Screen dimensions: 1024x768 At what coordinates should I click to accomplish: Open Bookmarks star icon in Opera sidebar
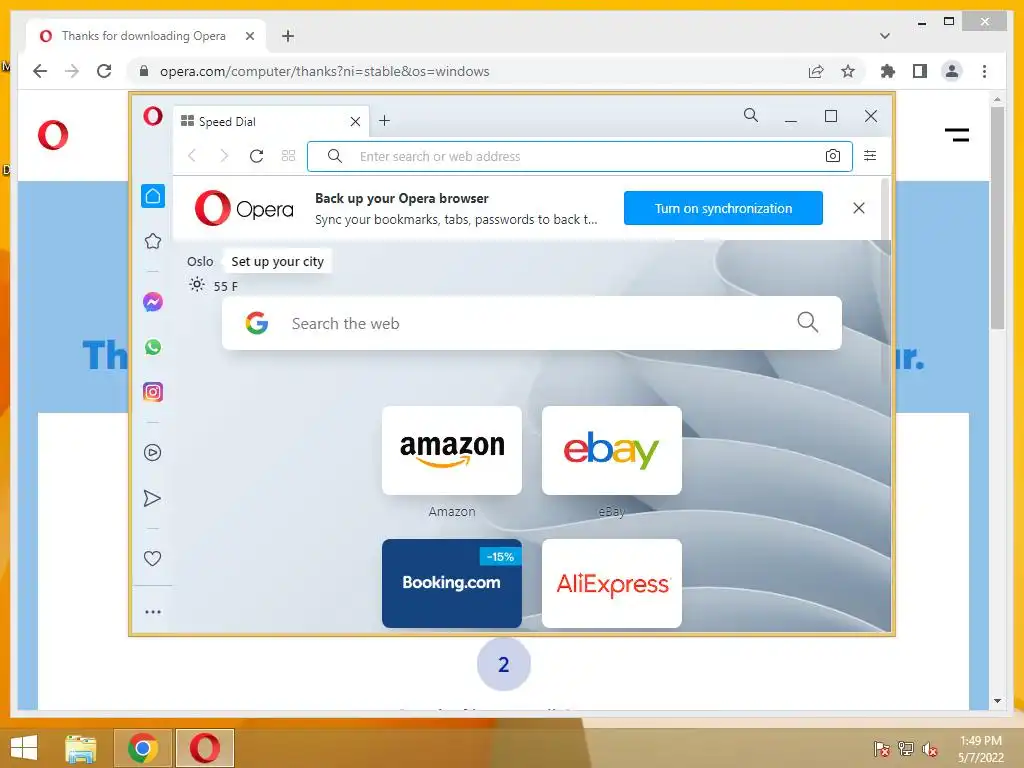(x=153, y=241)
